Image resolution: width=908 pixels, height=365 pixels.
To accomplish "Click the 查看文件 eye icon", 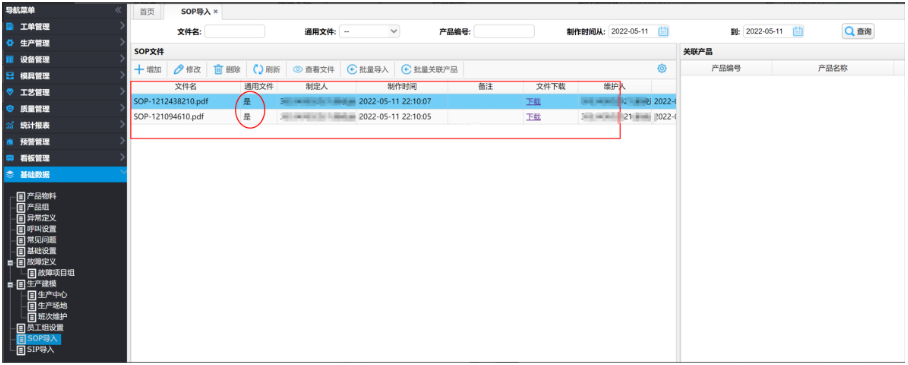I will pyautogui.click(x=298, y=70).
